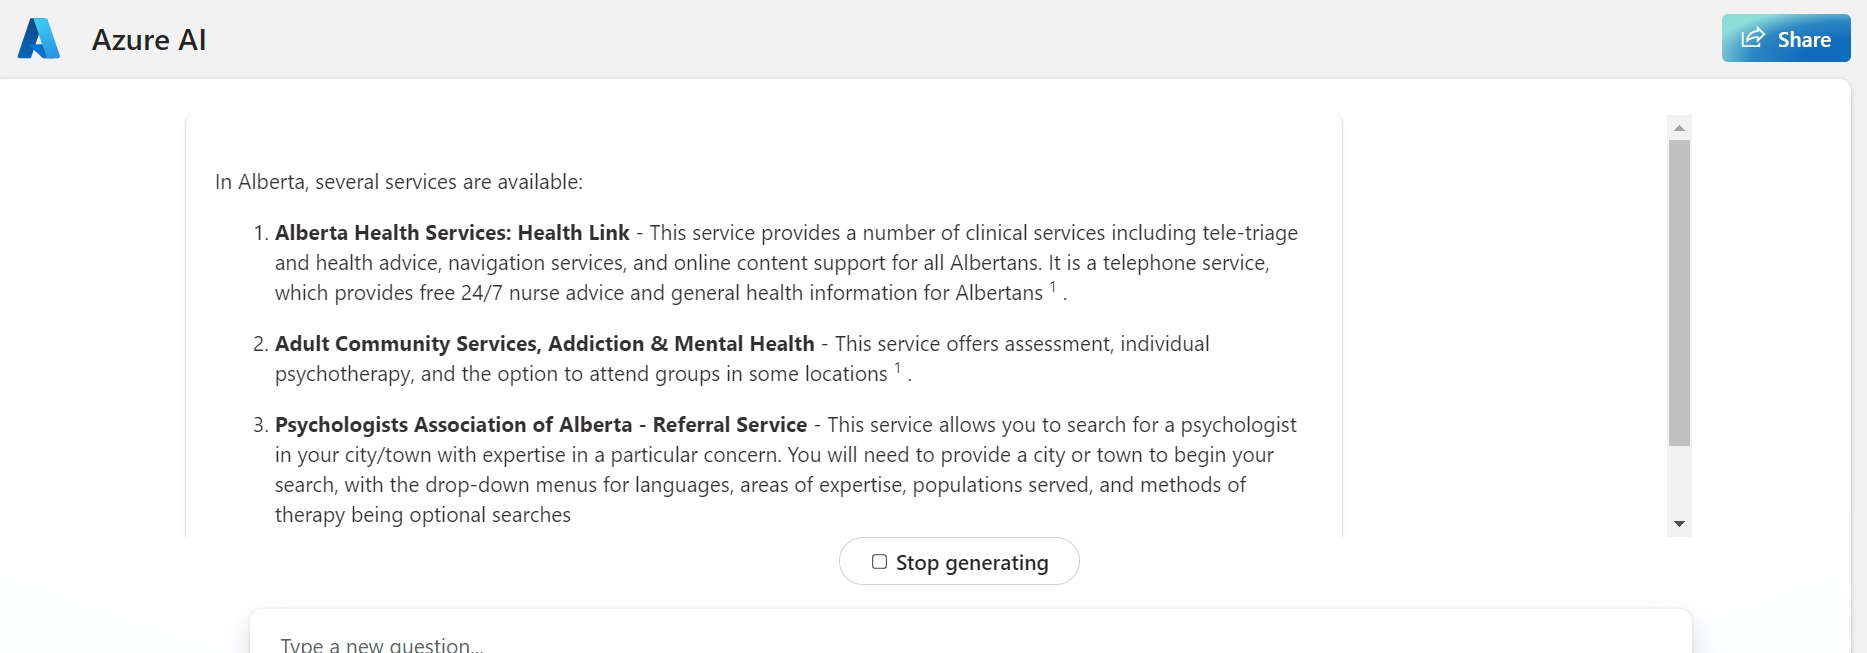
Task: Click the arrow glyph within the Share icon
Action: pyautogui.click(x=1752, y=38)
